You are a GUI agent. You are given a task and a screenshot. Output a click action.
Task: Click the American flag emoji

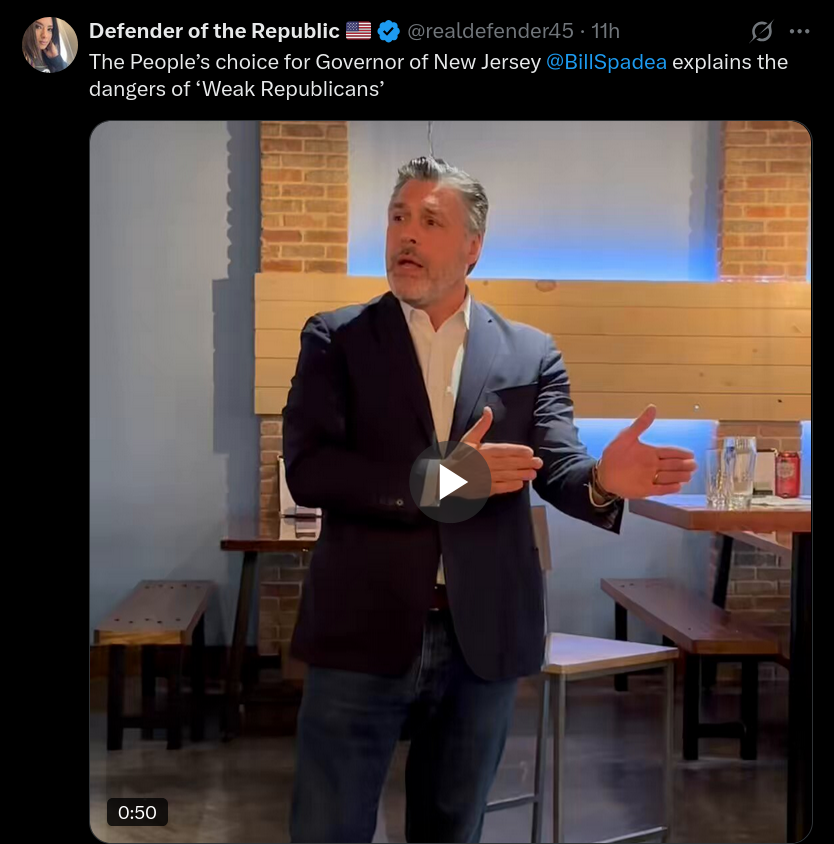(x=358, y=31)
